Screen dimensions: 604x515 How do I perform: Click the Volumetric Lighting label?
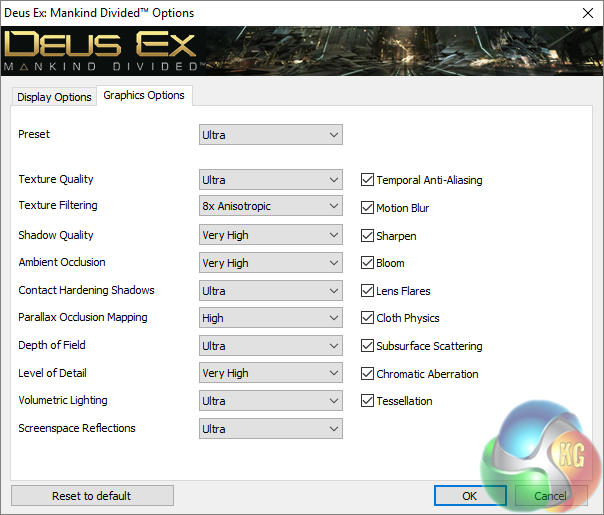[63, 400]
